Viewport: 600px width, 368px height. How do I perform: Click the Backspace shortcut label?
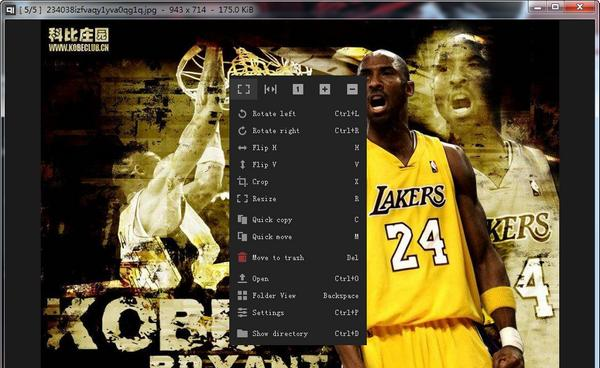(341, 296)
